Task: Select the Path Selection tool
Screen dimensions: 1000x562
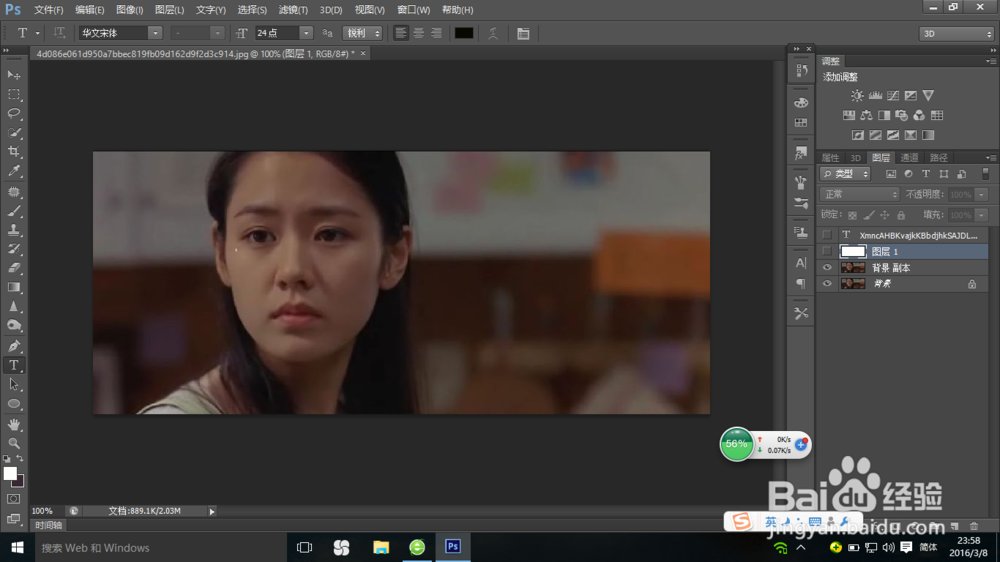Action: click(x=14, y=385)
